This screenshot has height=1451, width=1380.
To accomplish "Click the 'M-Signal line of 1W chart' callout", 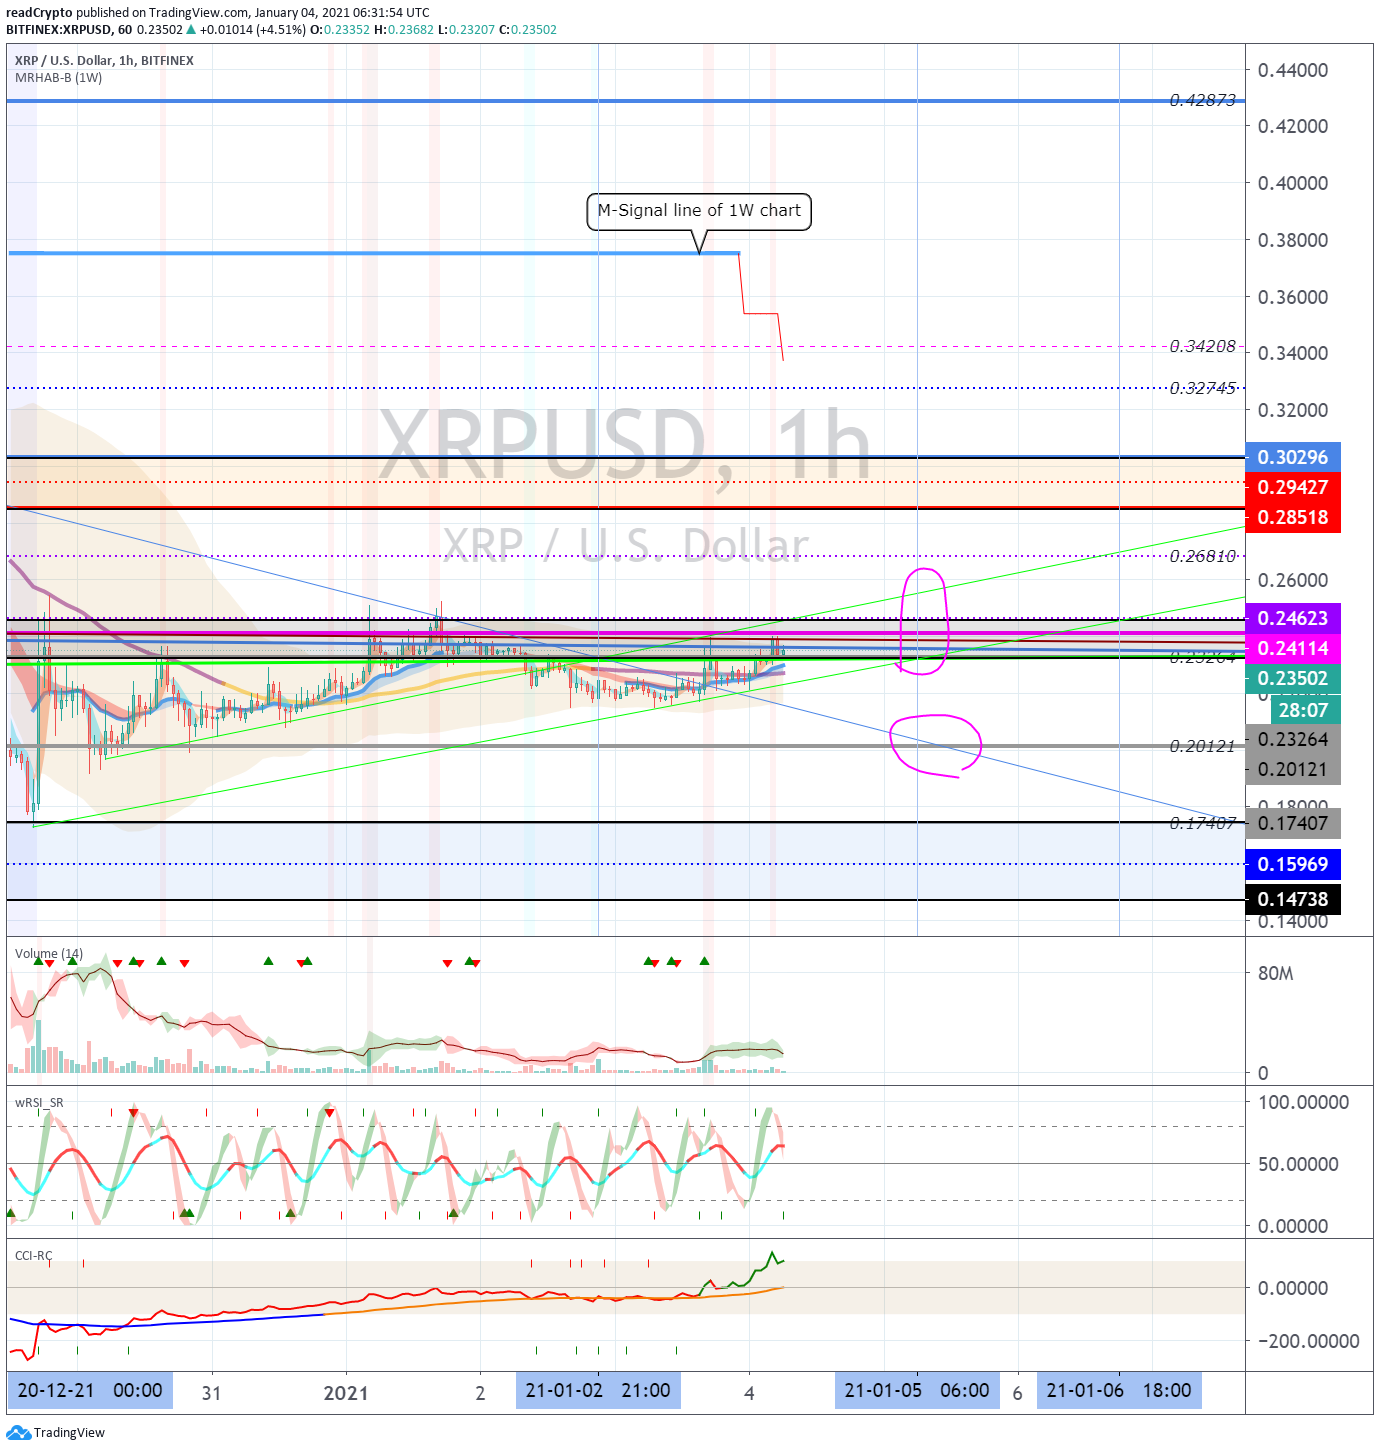I will [699, 211].
